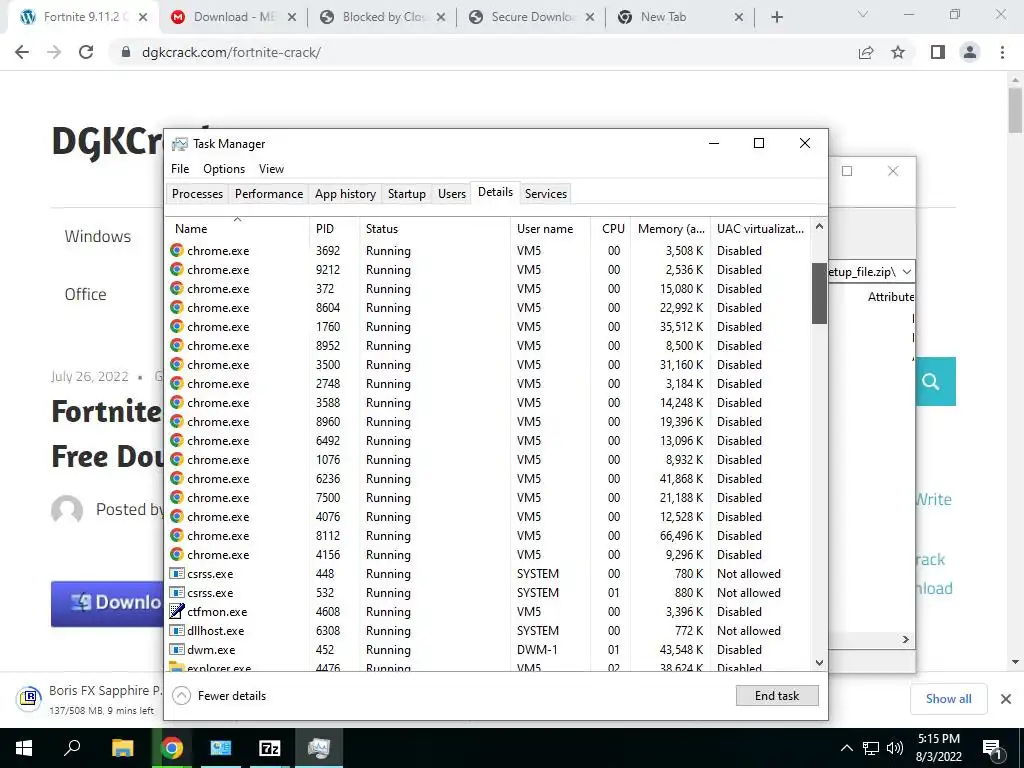Image resolution: width=1024 pixels, height=768 pixels.
Task: Sort by Memory column header
Action: pos(671,229)
